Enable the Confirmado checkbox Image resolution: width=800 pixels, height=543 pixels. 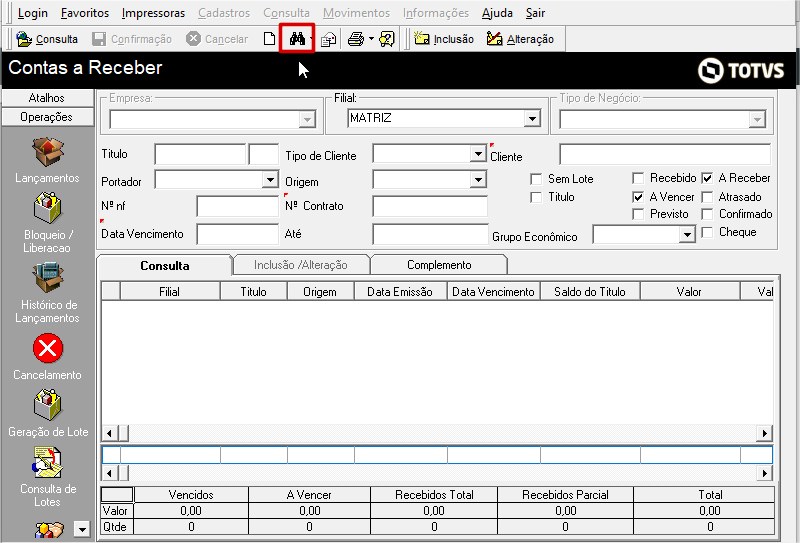pyautogui.click(x=707, y=214)
